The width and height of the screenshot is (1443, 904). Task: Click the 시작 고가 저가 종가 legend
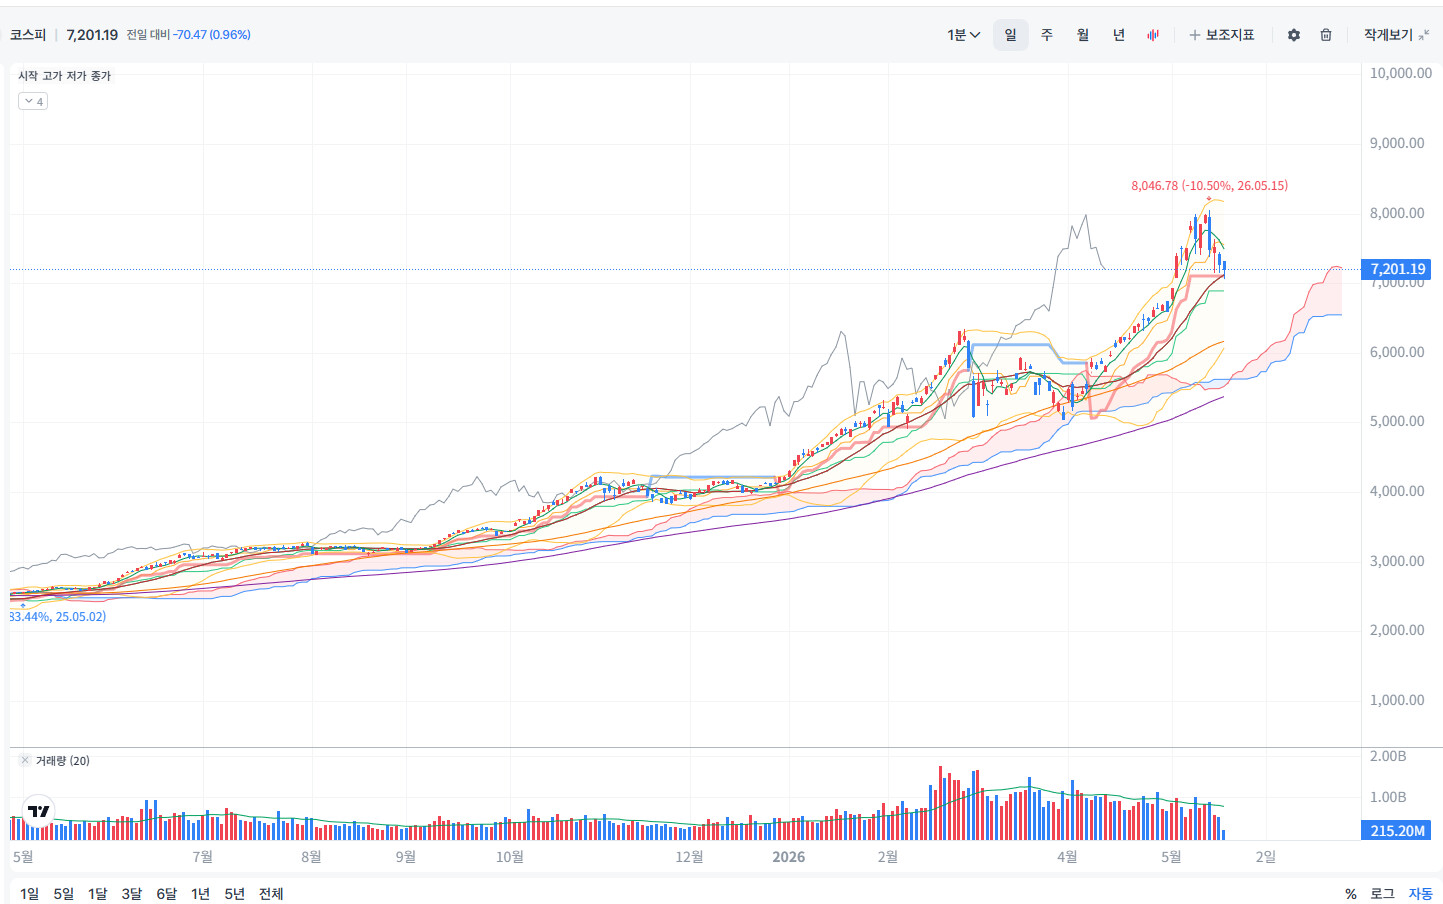point(64,76)
